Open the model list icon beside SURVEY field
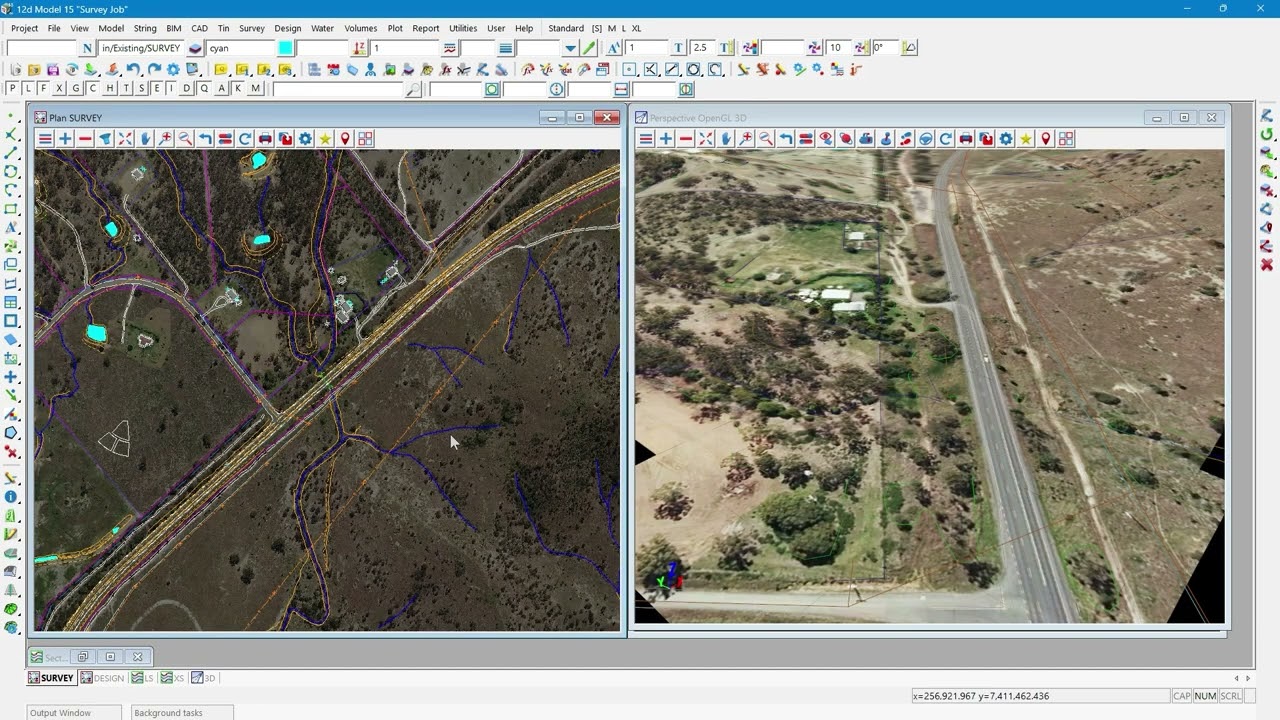 coord(195,48)
